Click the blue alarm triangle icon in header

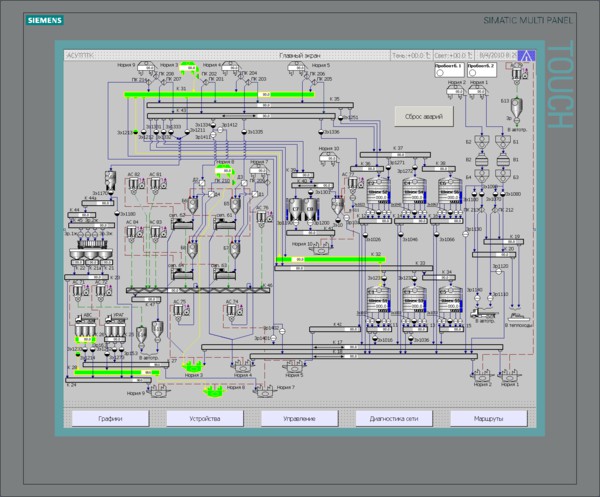pos(526,56)
